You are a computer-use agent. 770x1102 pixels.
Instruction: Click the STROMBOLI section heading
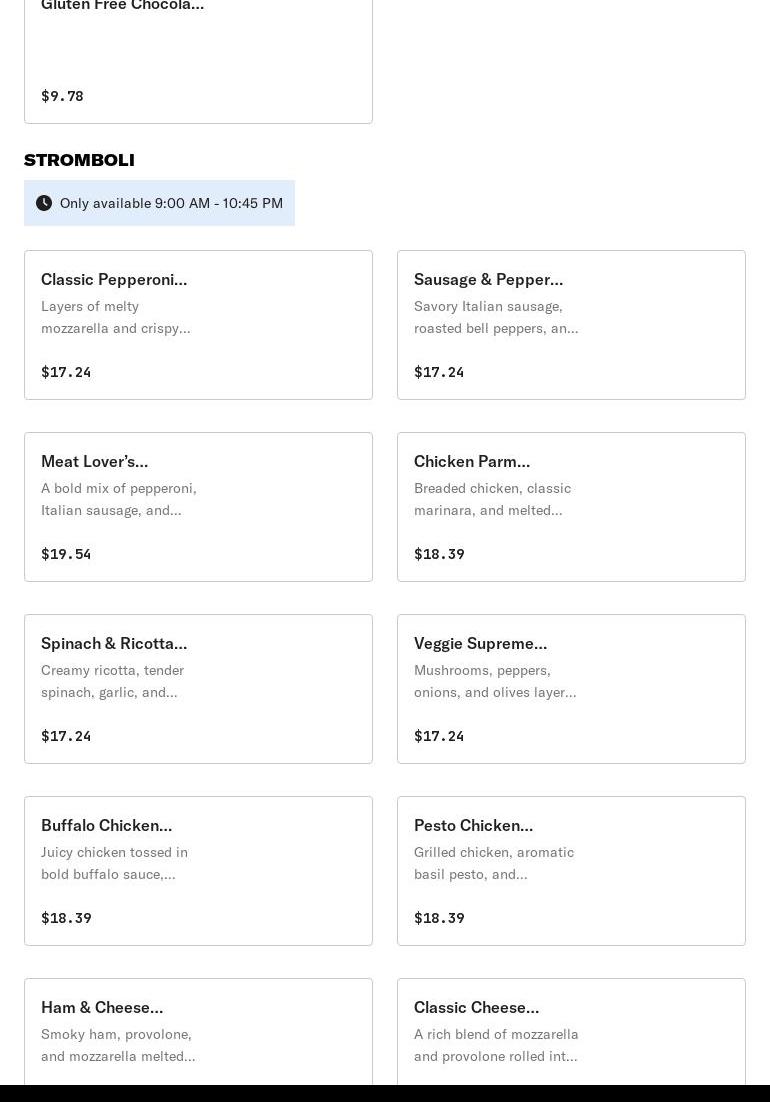[79, 160]
